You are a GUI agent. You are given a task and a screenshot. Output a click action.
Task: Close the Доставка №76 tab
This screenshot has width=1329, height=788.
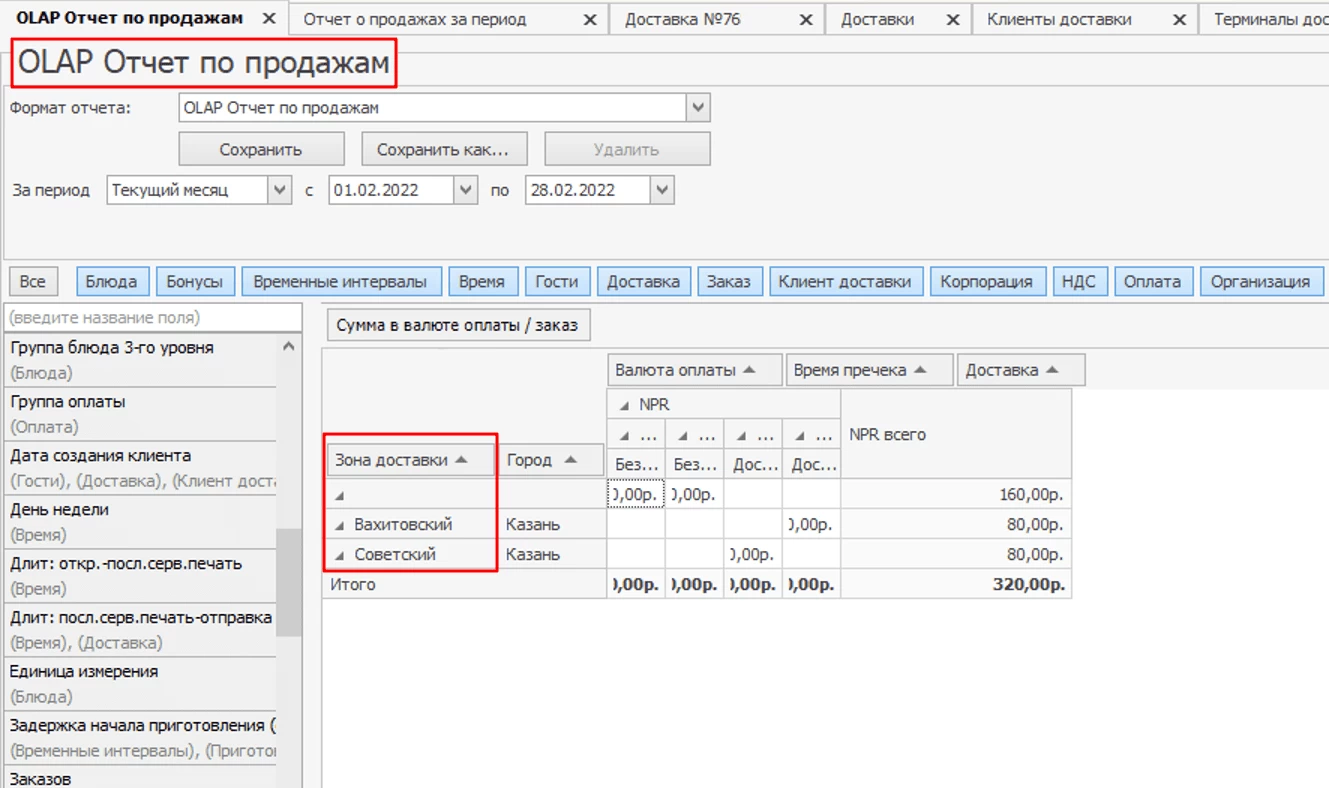pos(805,20)
